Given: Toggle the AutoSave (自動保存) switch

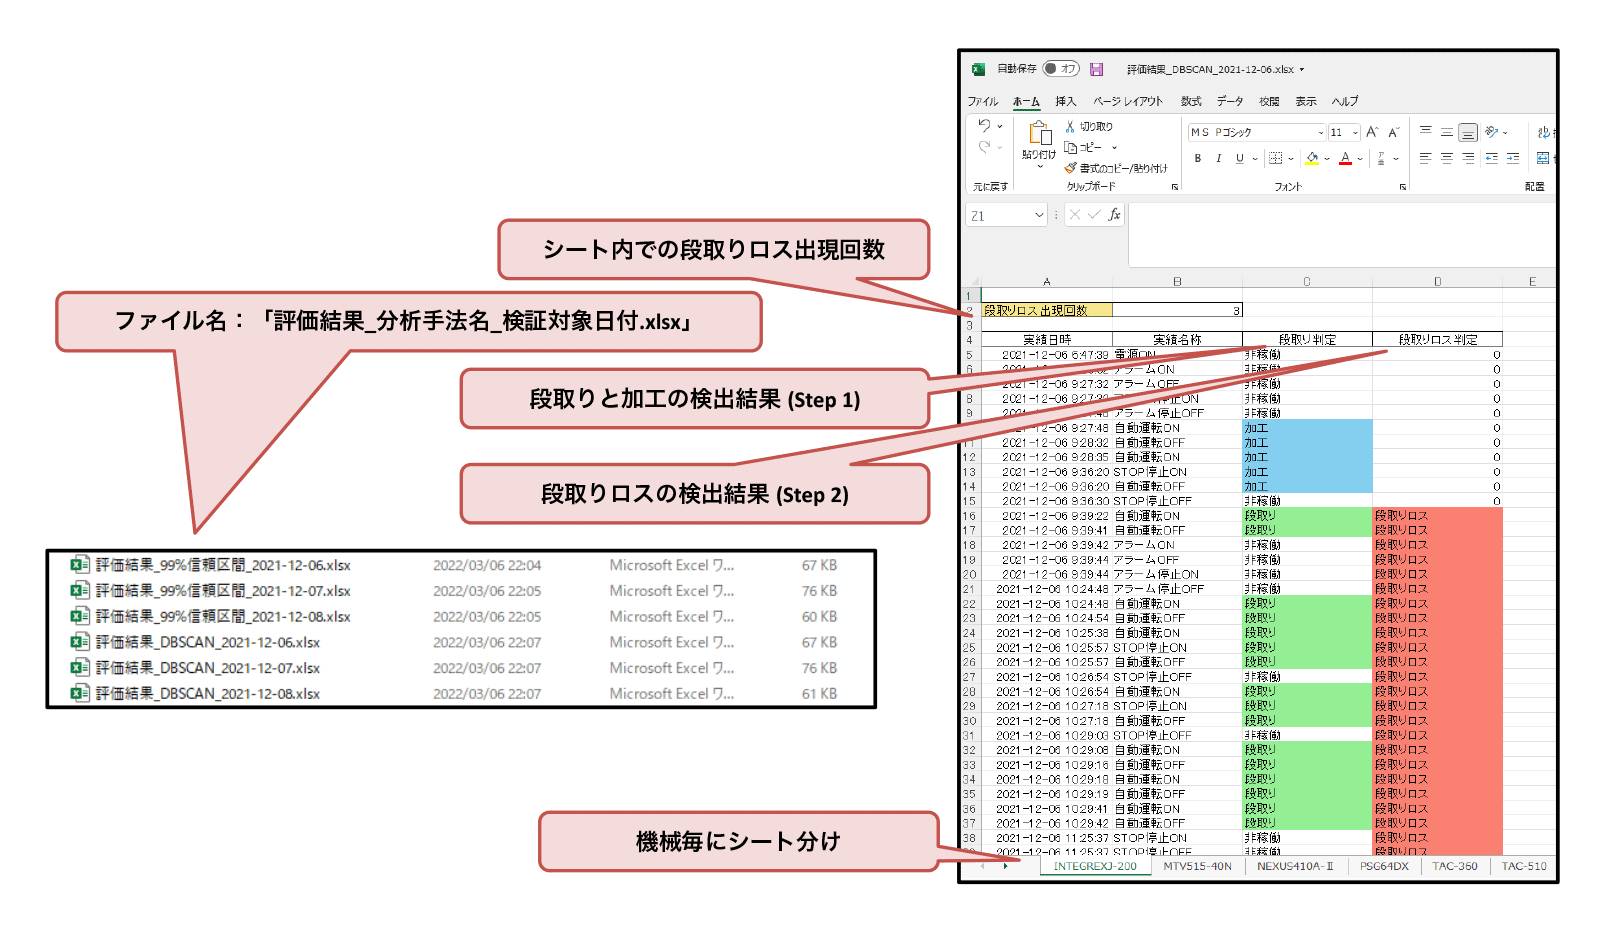Looking at the screenshot, I should [1061, 69].
